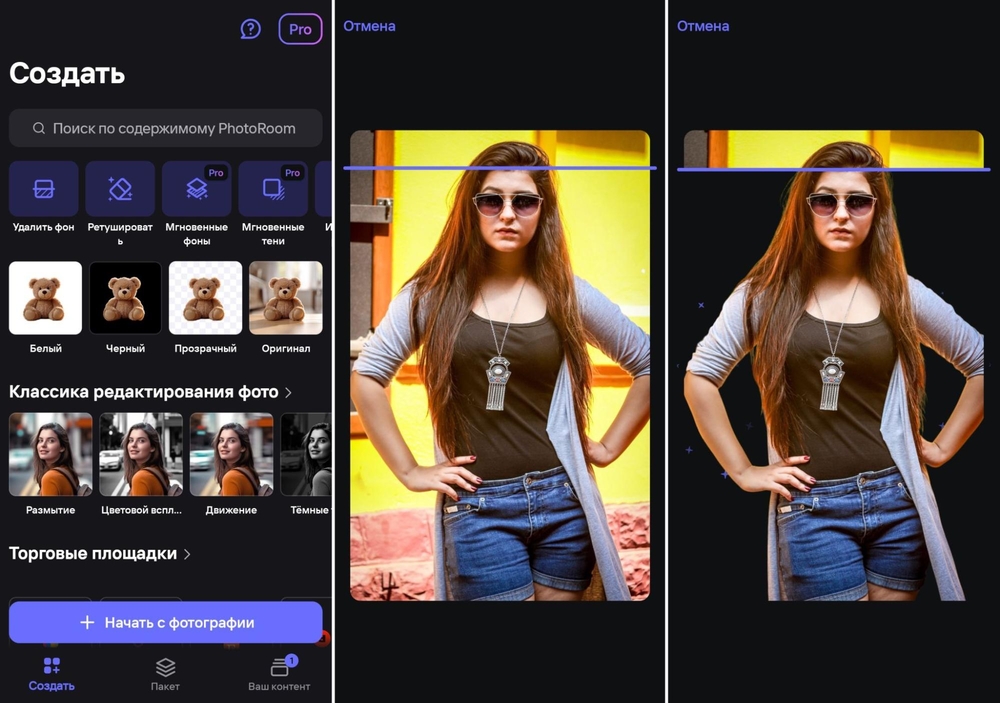Choose the Instant Backgrounds tool

[x=197, y=188]
